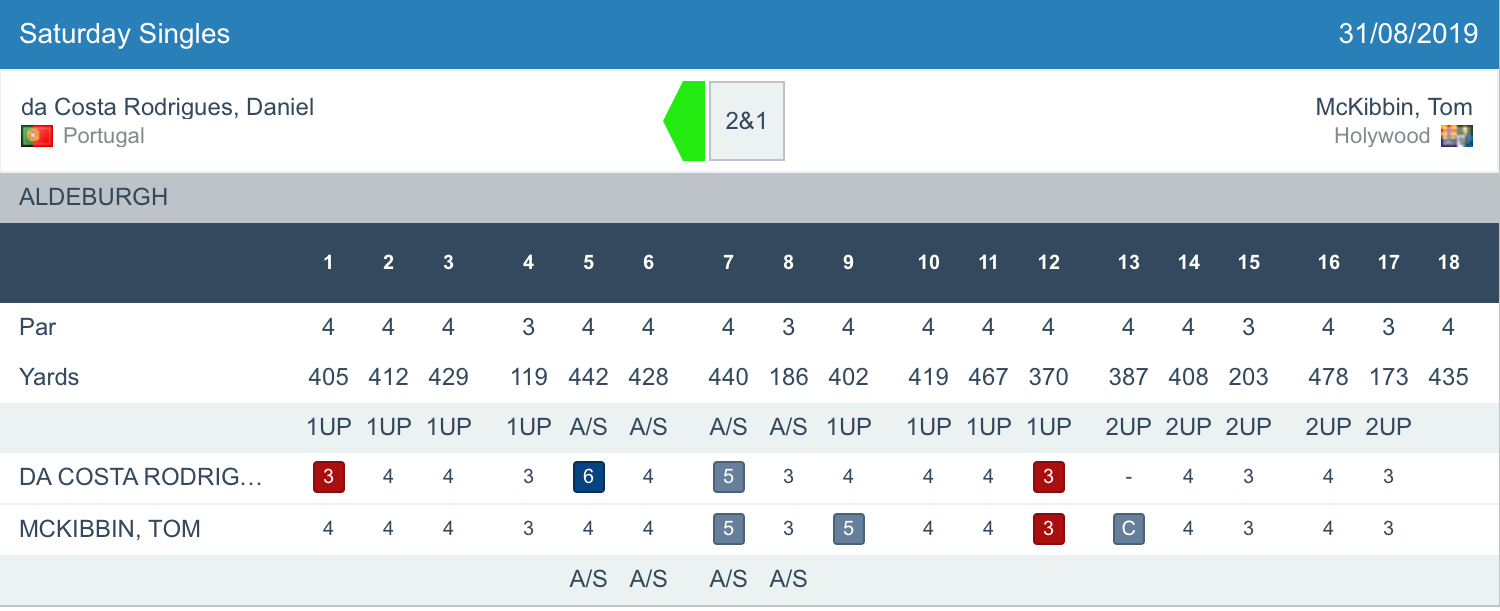1500x611 pixels.
Task: Click the green winner arrow indicator
Action: (x=686, y=121)
